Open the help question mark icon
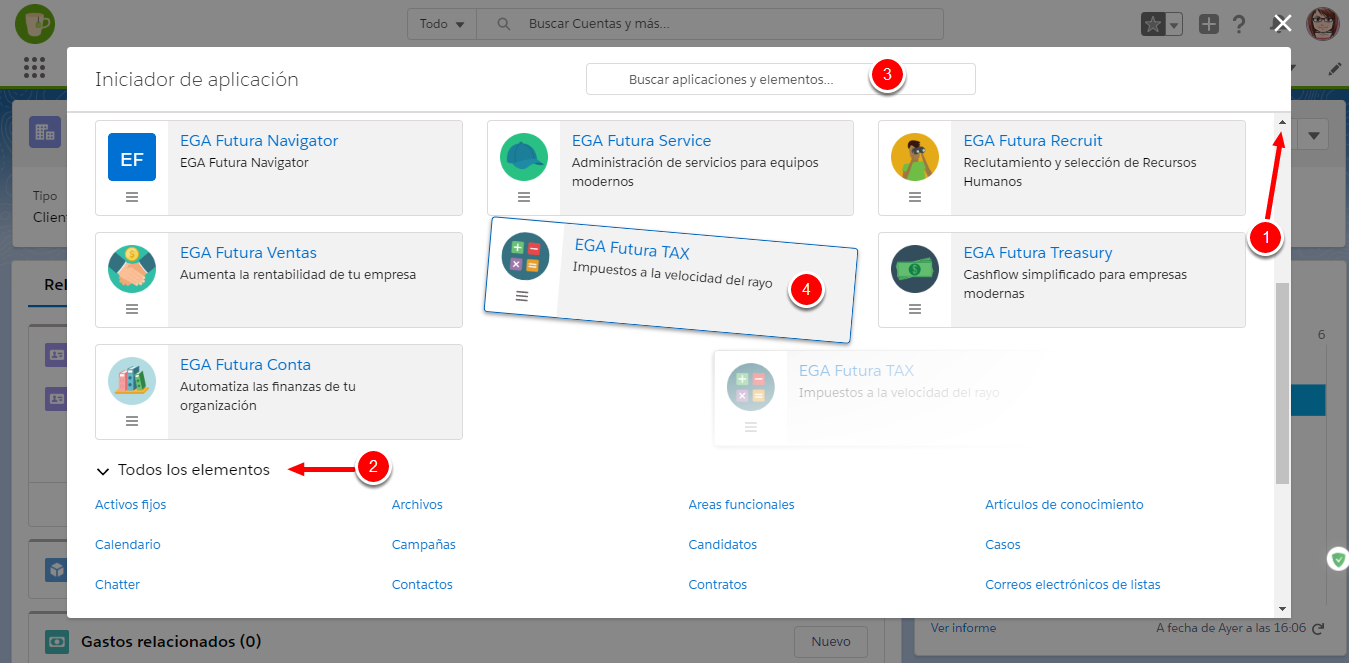Screen dimensions: 1349x663 [1238, 24]
